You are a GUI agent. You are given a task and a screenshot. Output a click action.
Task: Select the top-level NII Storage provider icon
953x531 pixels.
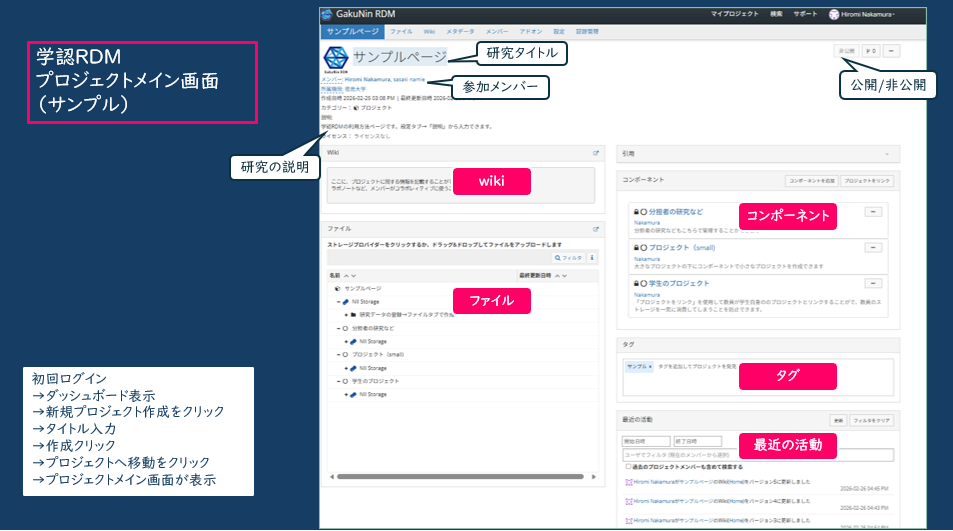pyautogui.click(x=345, y=300)
